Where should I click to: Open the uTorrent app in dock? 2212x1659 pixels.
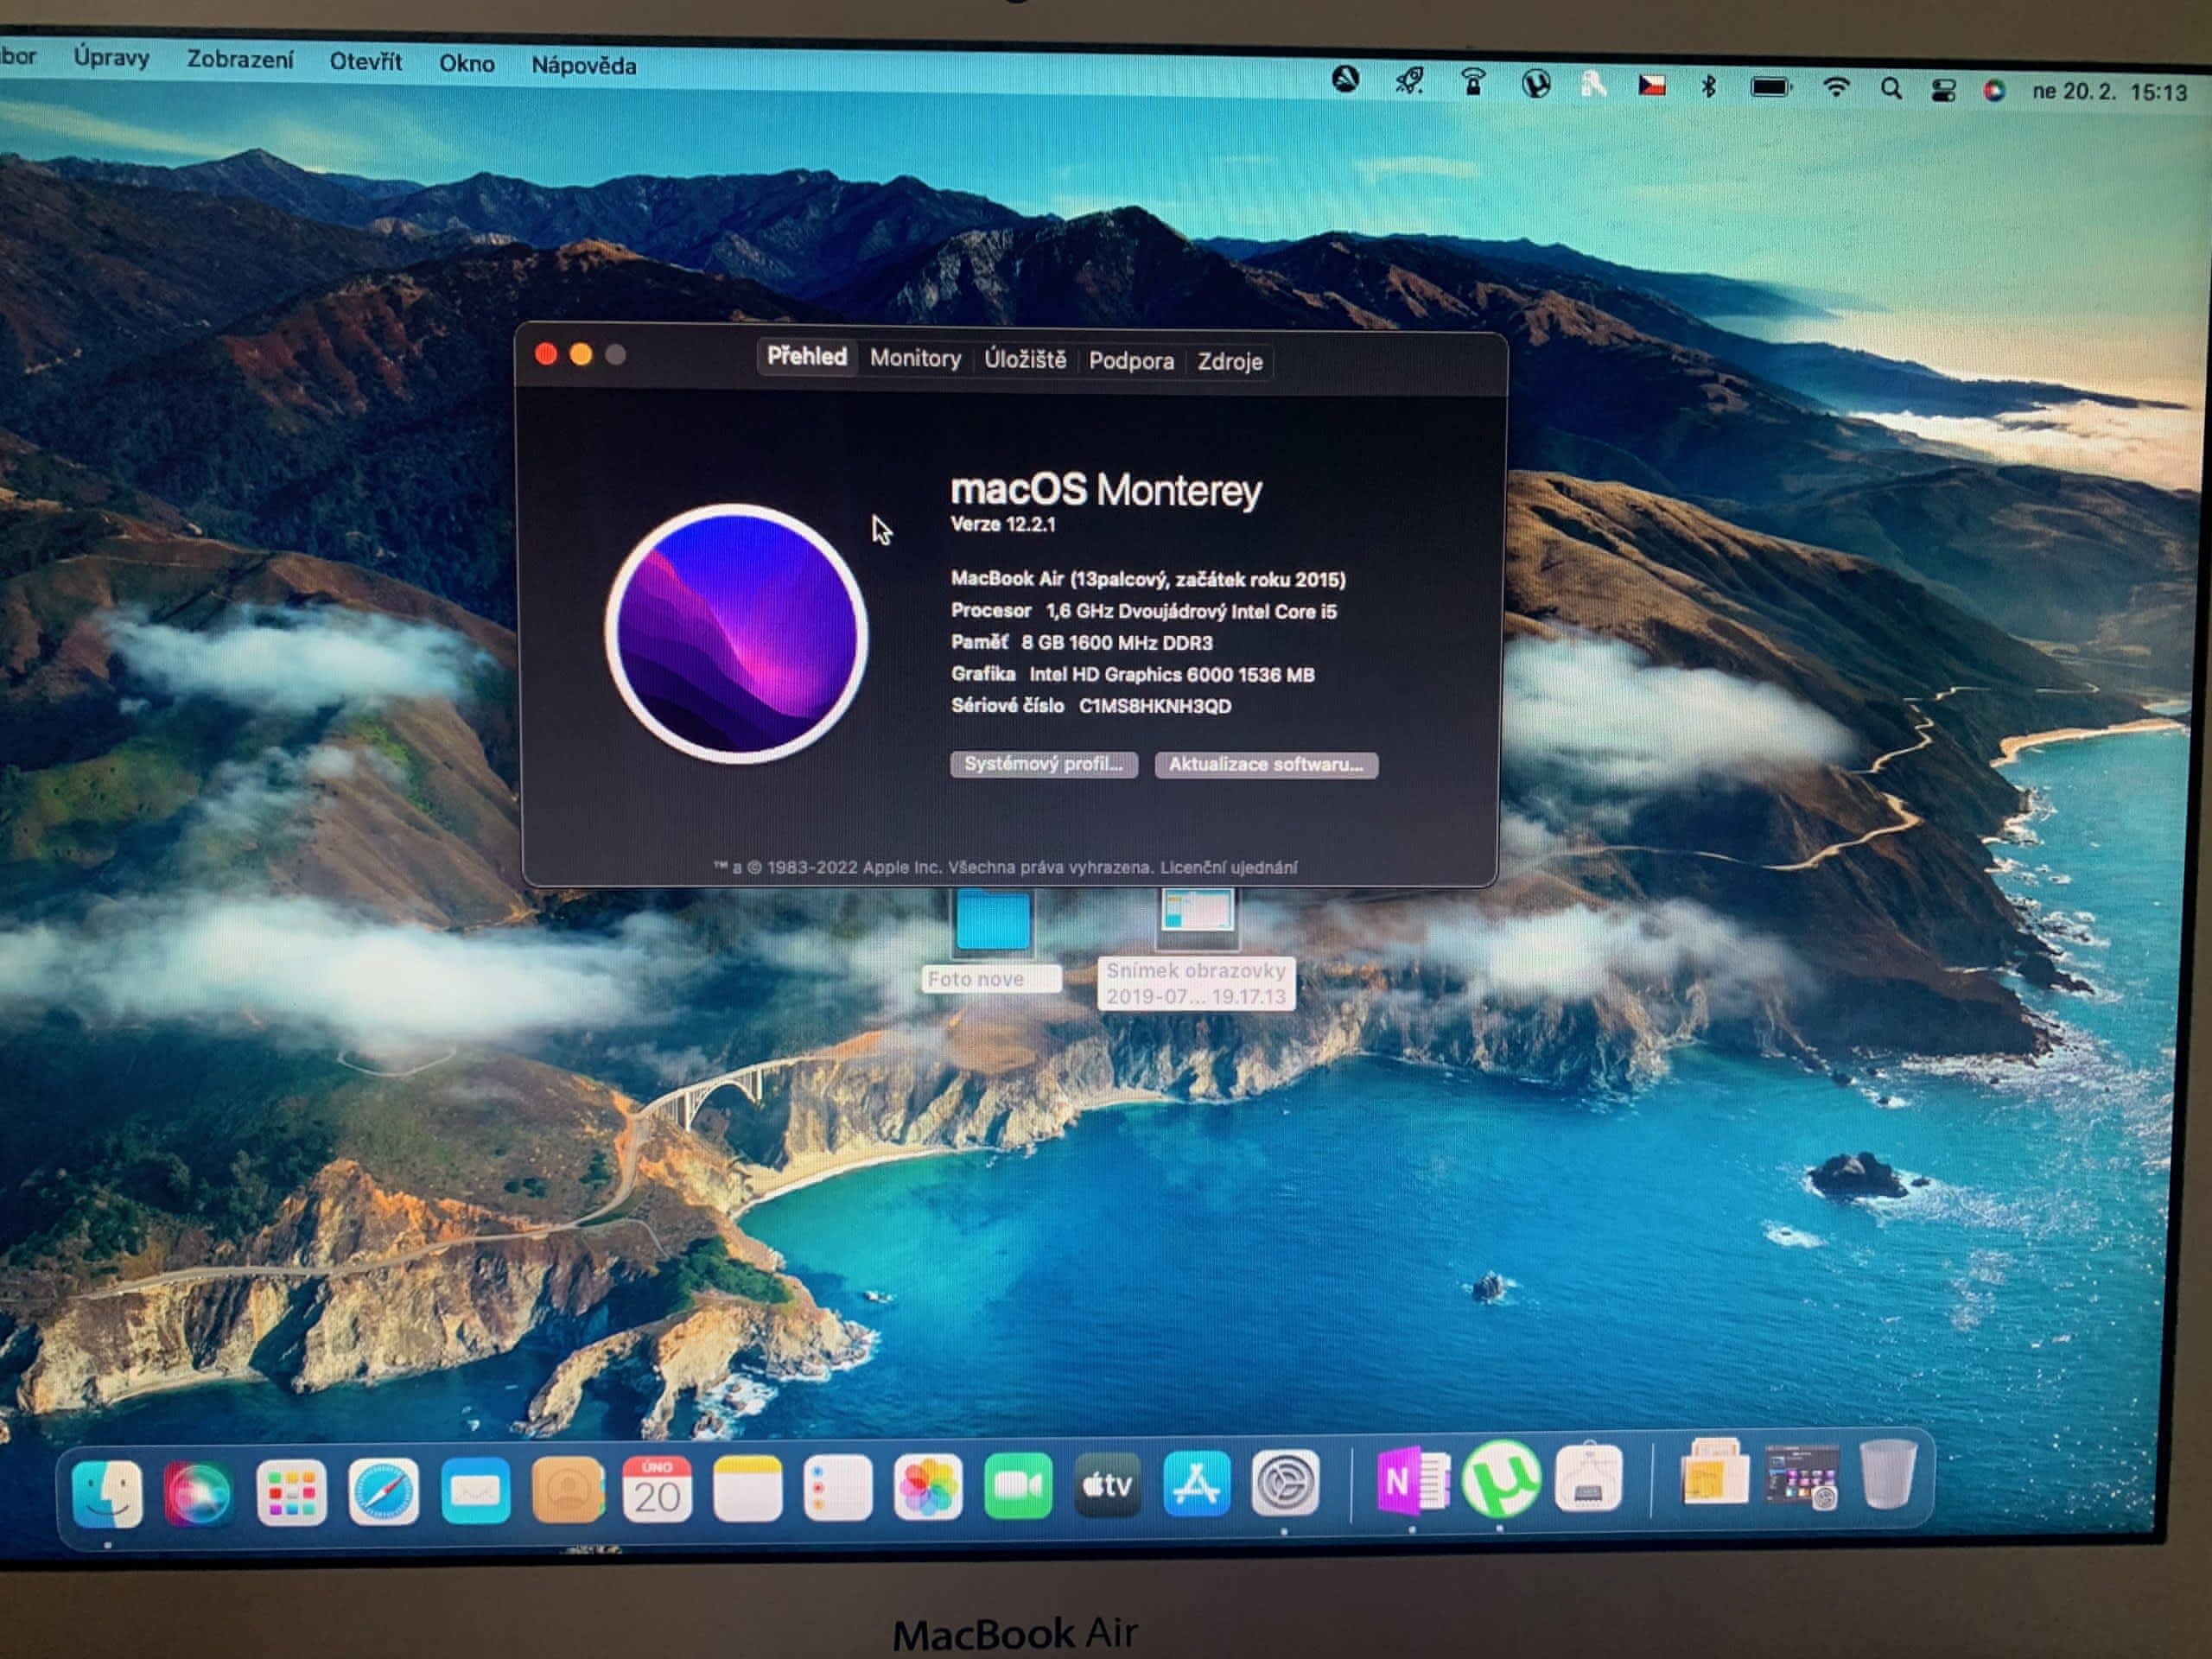coord(1500,1479)
